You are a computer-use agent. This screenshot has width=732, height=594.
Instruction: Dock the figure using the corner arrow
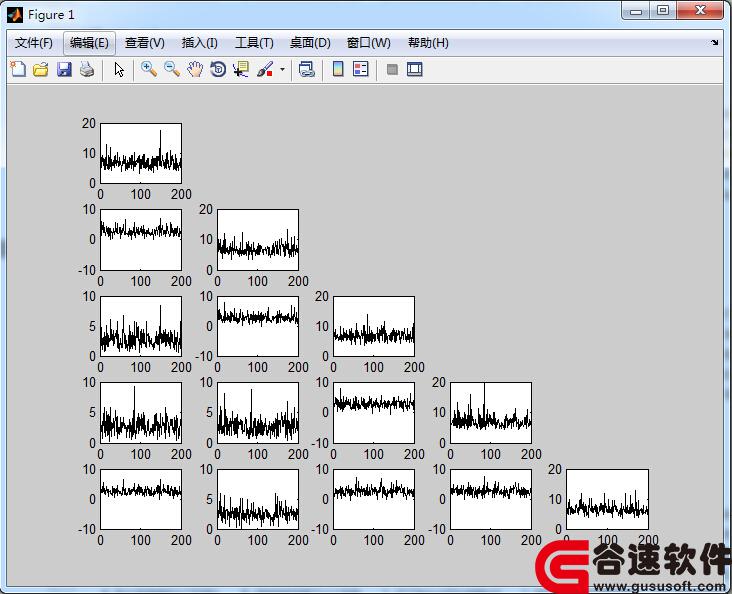click(x=715, y=42)
